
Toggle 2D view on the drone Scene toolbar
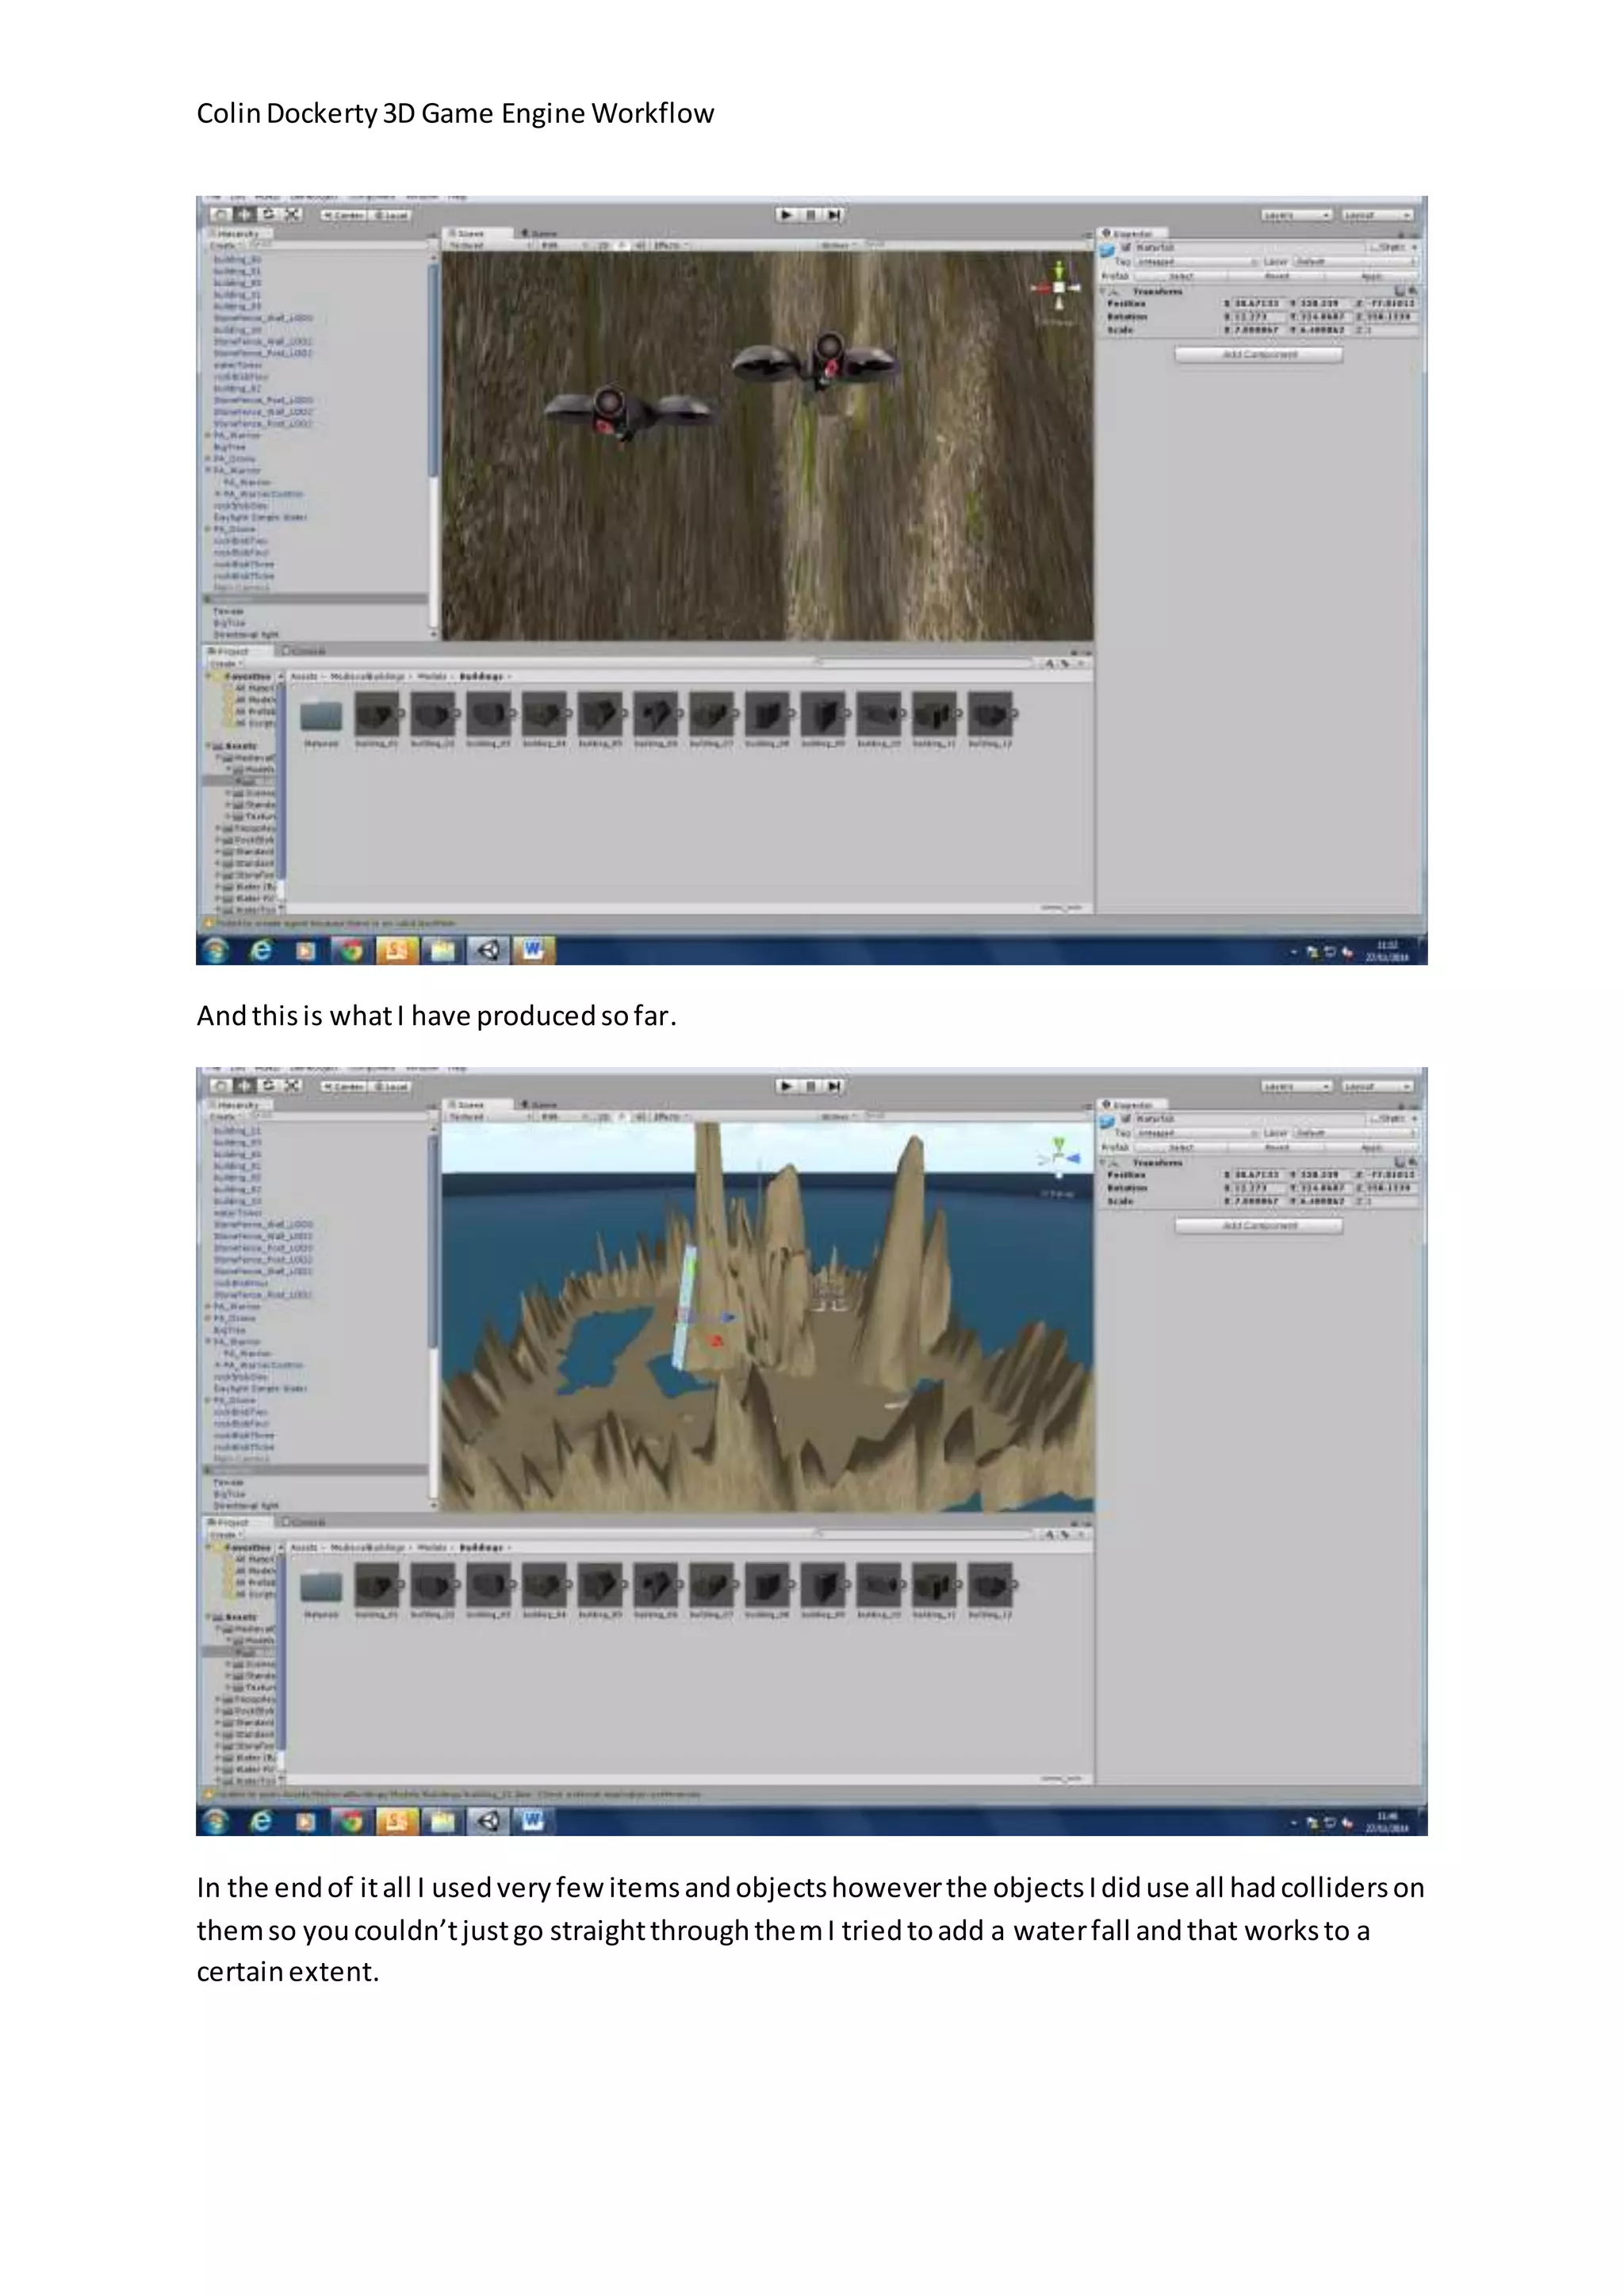603,245
